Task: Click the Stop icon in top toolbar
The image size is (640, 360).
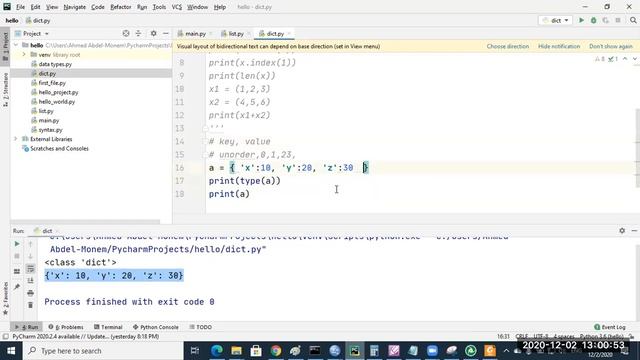Action: tap(618, 20)
